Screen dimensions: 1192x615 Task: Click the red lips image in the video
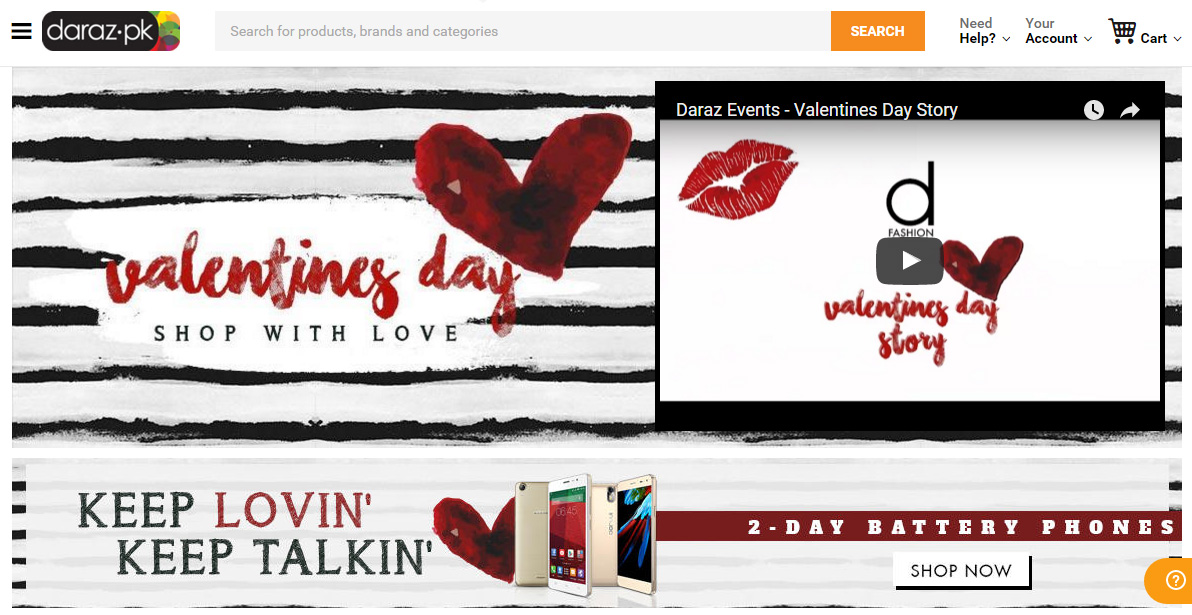coord(737,179)
